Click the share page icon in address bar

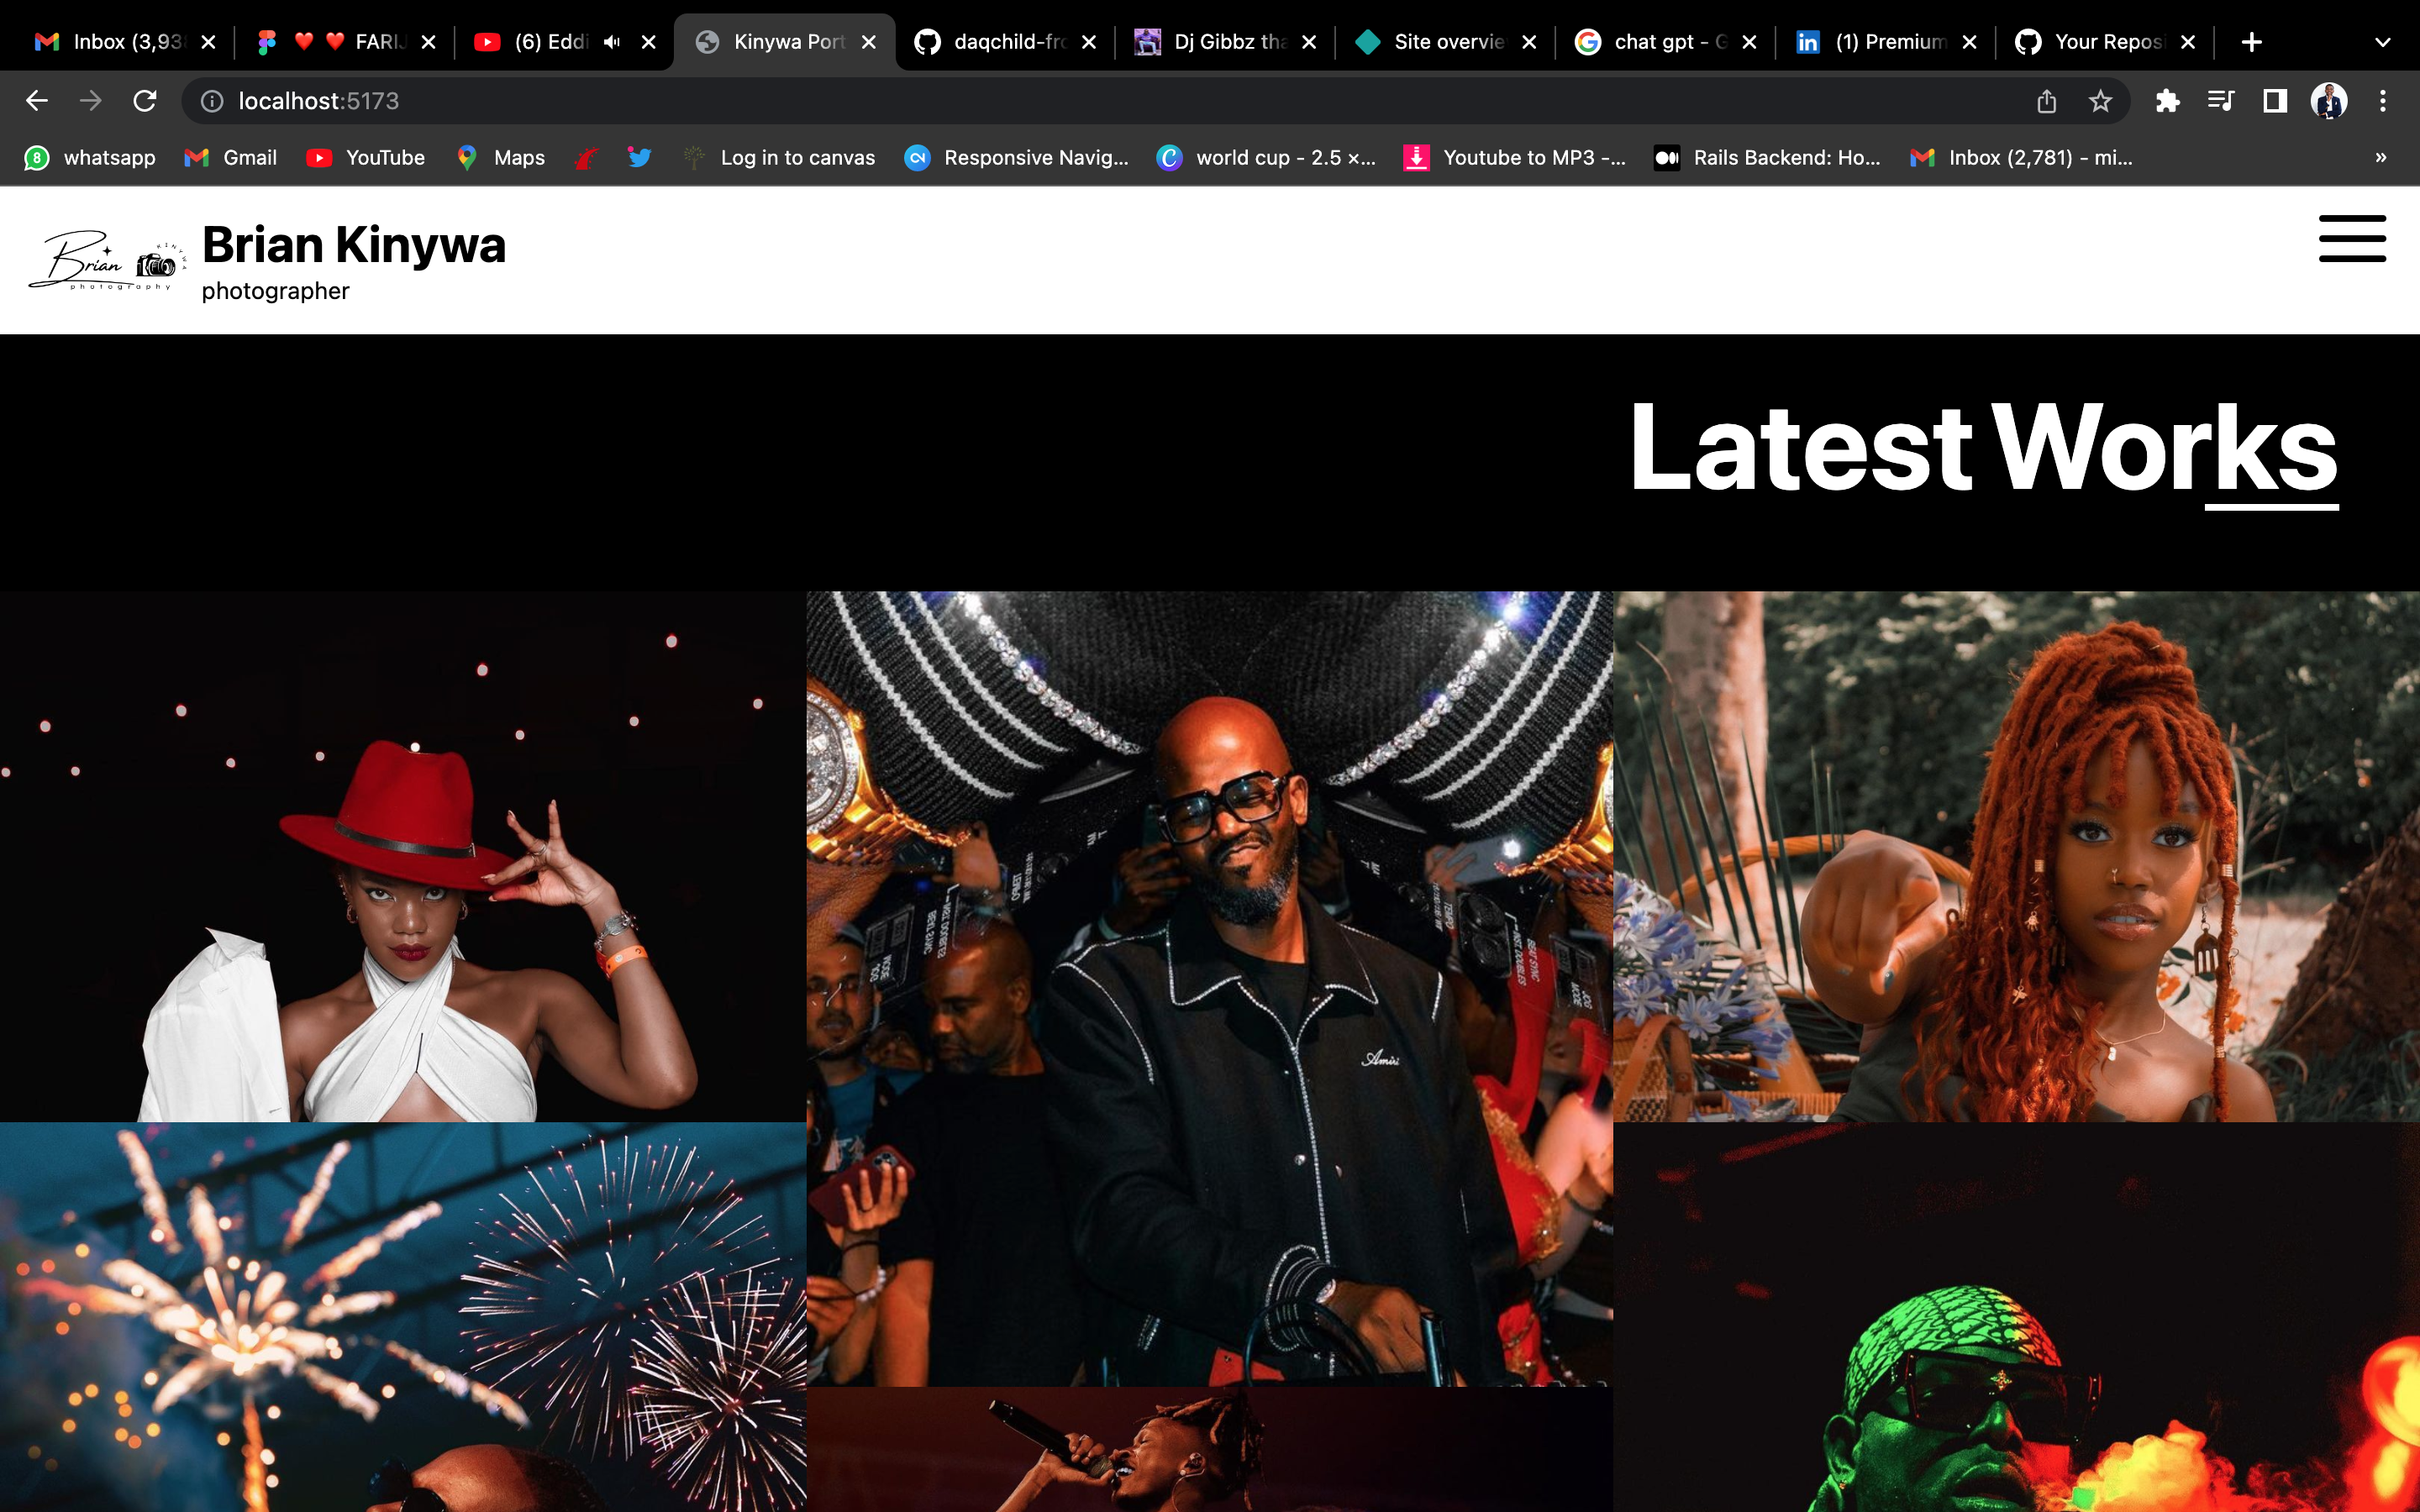click(x=2046, y=101)
